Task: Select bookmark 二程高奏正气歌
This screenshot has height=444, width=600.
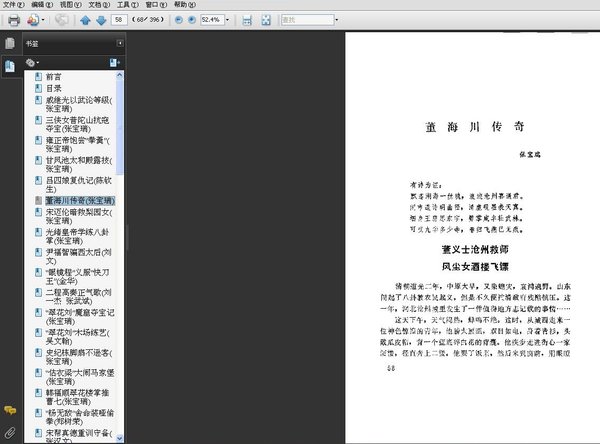Action: tap(78, 297)
